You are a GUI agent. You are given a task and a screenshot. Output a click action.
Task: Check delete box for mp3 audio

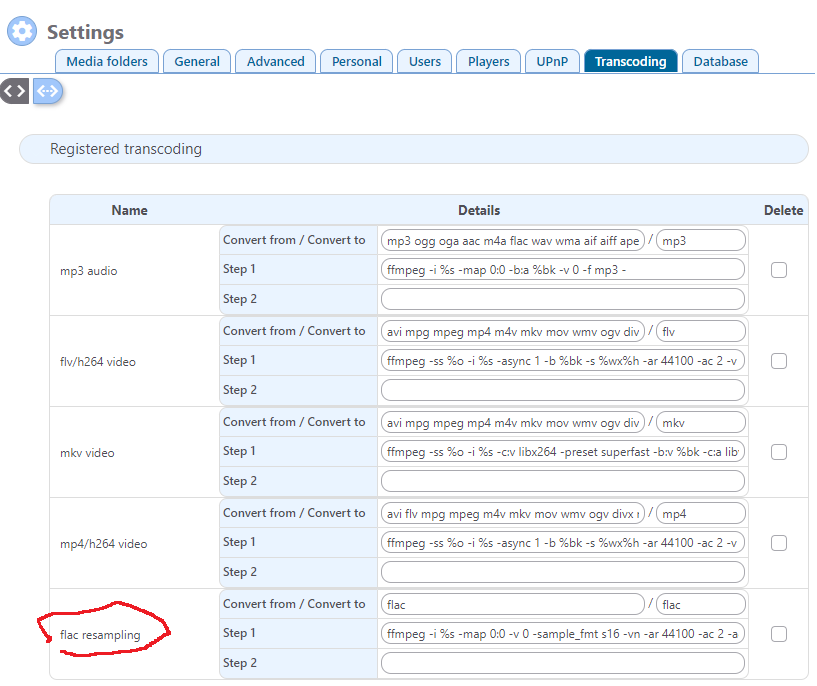click(x=778, y=270)
